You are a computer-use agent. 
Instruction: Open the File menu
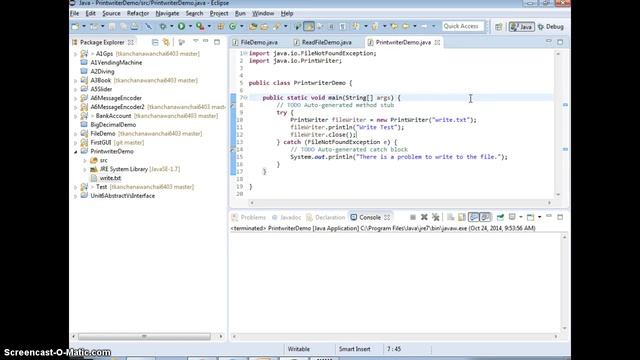74,13
